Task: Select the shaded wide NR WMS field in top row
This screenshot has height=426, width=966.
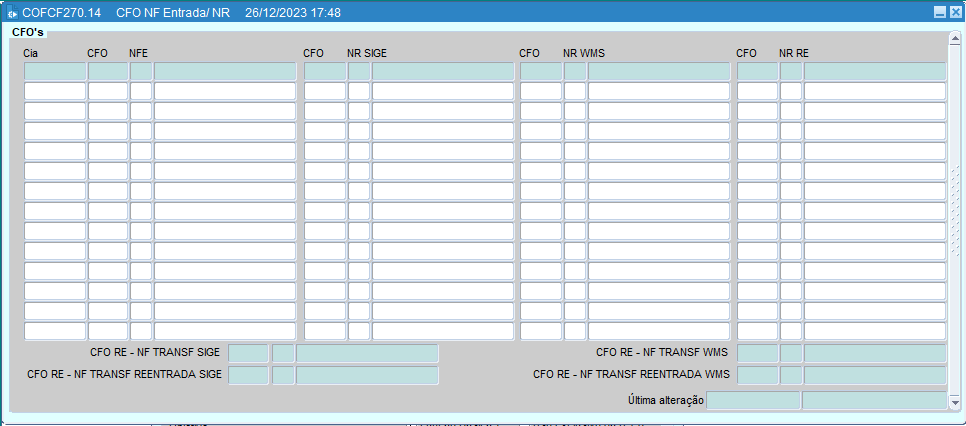Action: [659, 72]
